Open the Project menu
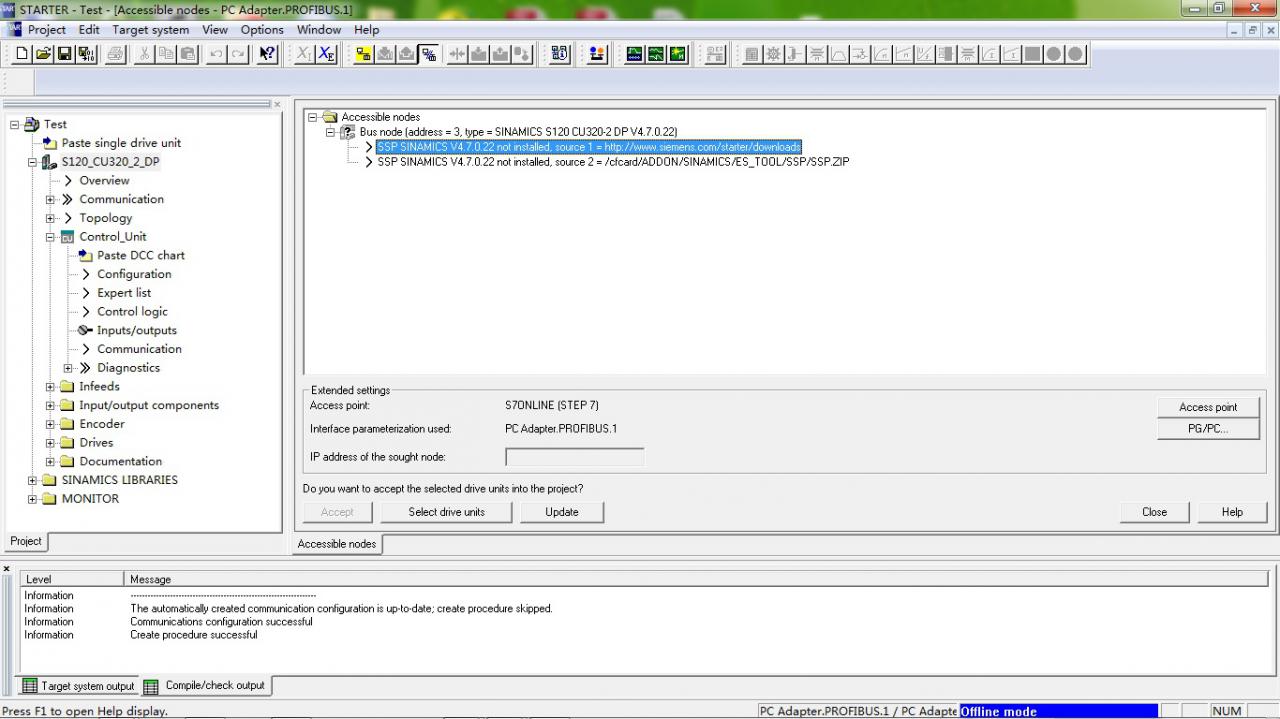This screenshot has height=719, width=1280. pos(47,29)
